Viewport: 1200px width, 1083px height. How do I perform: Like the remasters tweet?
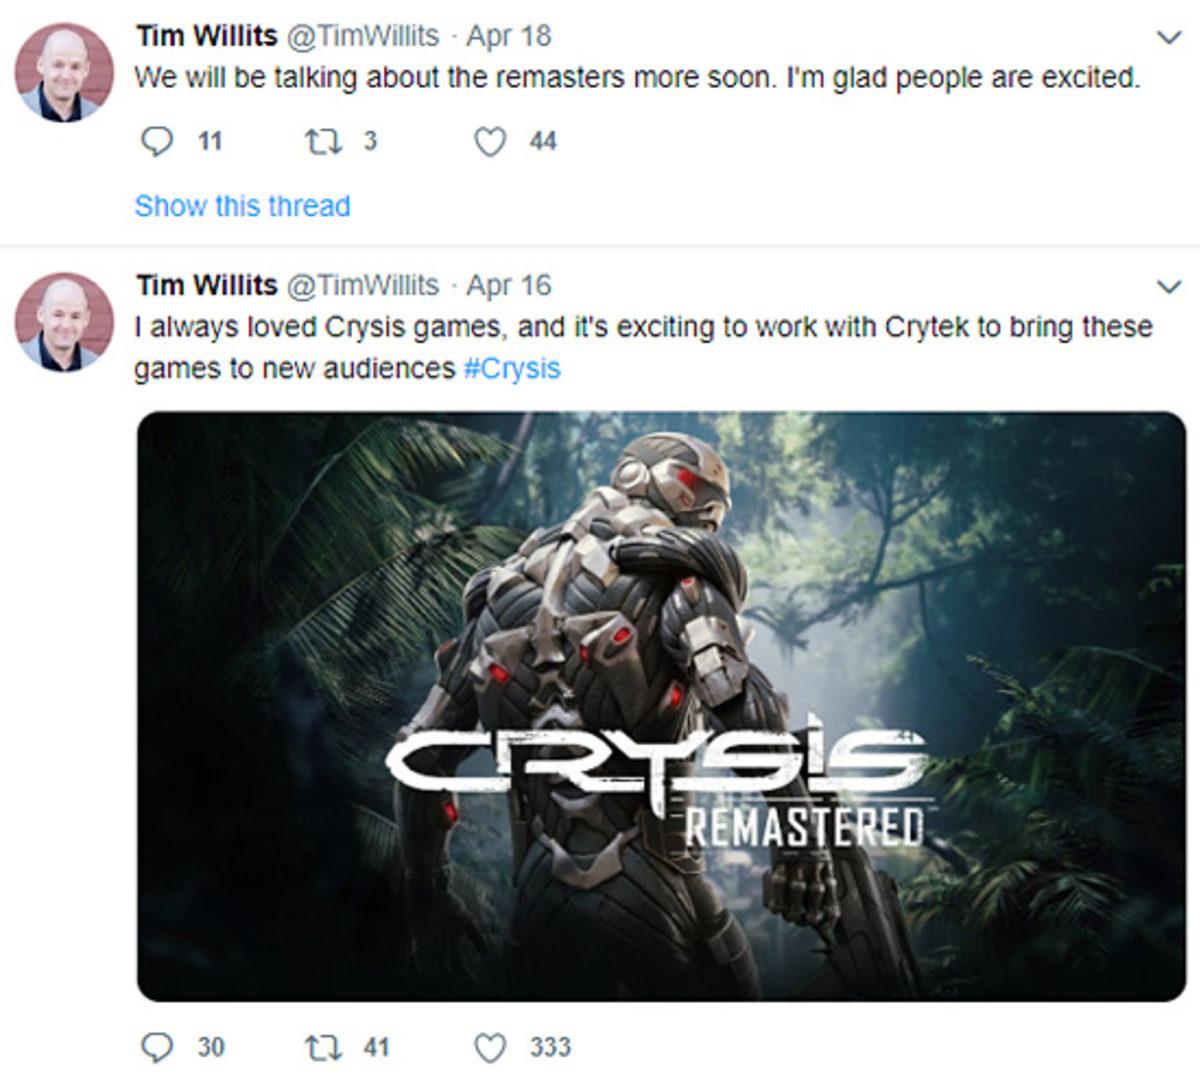tap(489, 141)
